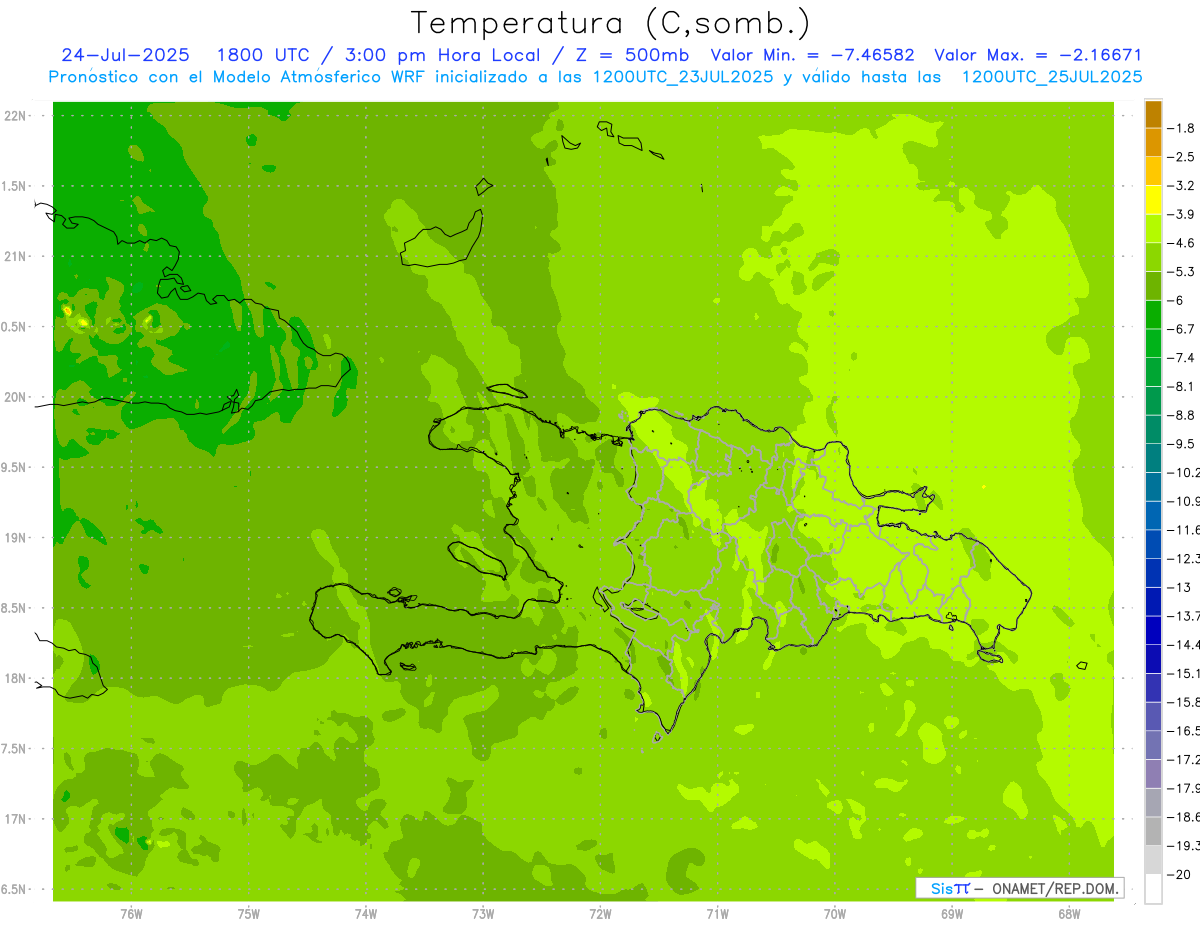Pick the amber swatch between -2.5 and -3.2
The image size is (1200, 927).
coord(1153,171)
